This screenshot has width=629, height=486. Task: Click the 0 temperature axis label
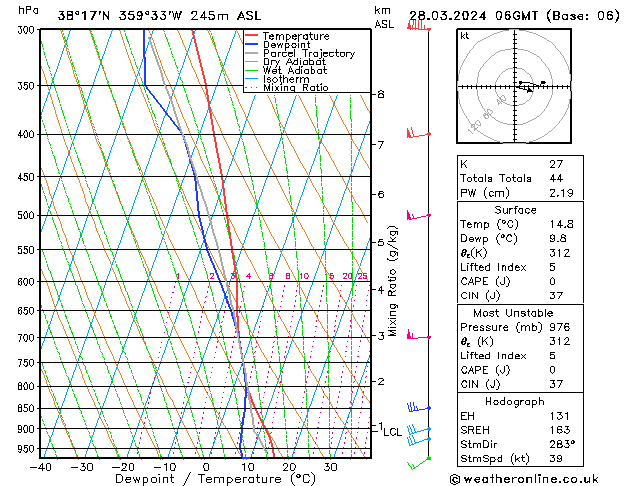coord(206,467)
